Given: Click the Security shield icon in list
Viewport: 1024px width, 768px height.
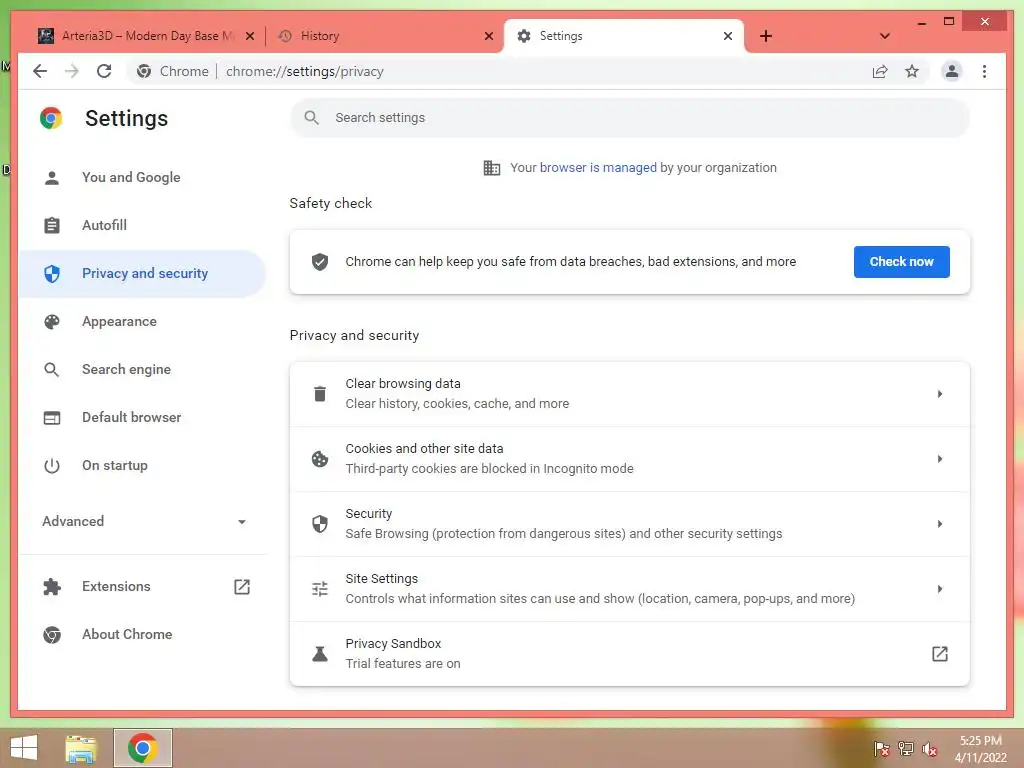Looking at the screenshot, I should pos(320,524).
